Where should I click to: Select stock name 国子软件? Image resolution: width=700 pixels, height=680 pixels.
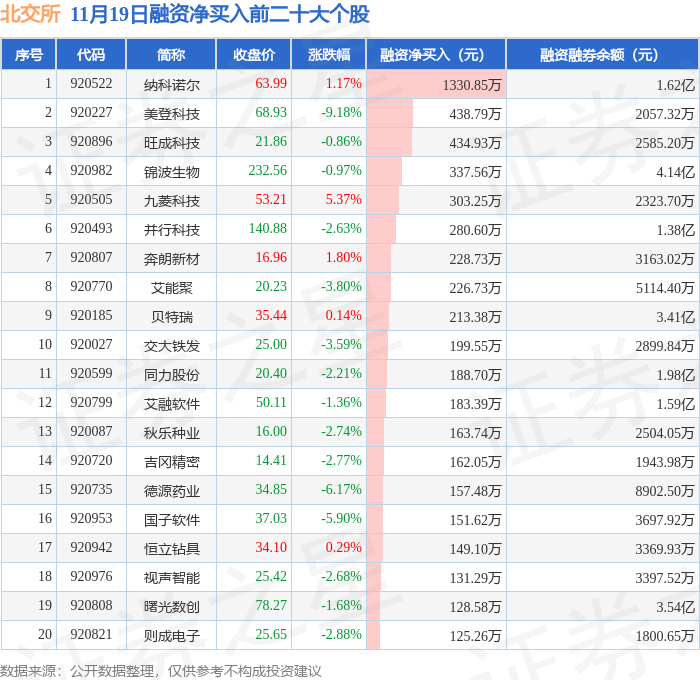[171, 520]
